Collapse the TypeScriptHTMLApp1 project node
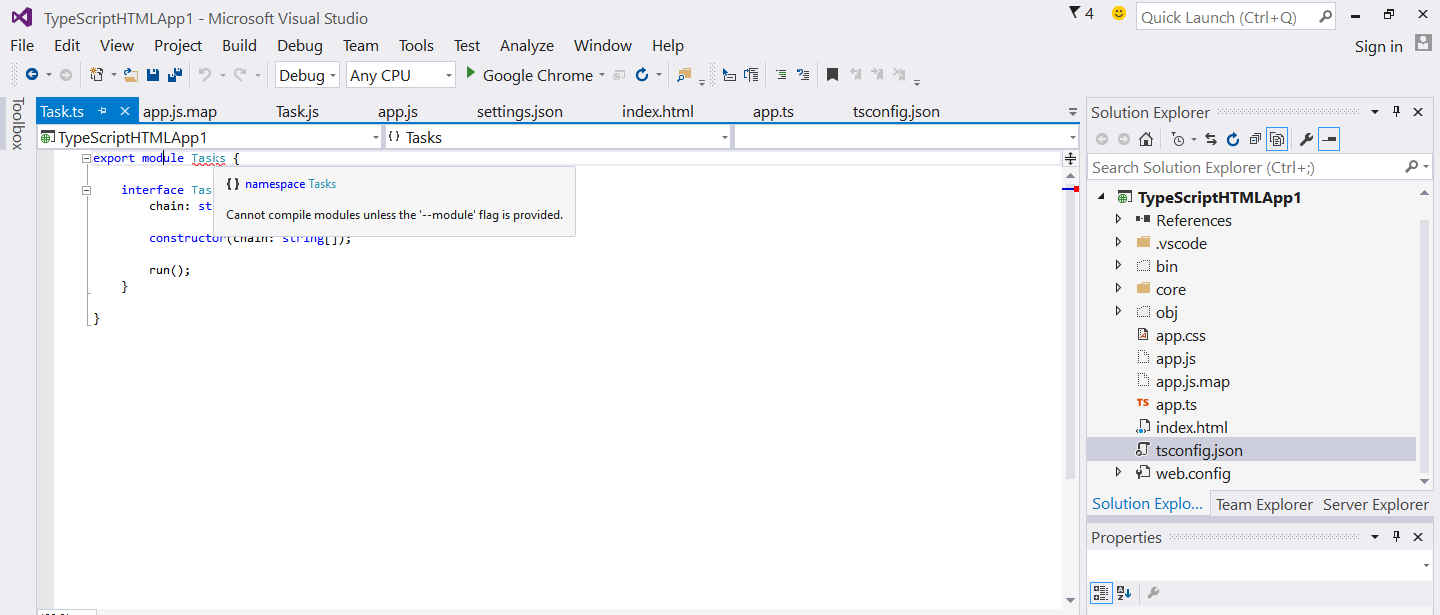 (x=1102, y=197)
